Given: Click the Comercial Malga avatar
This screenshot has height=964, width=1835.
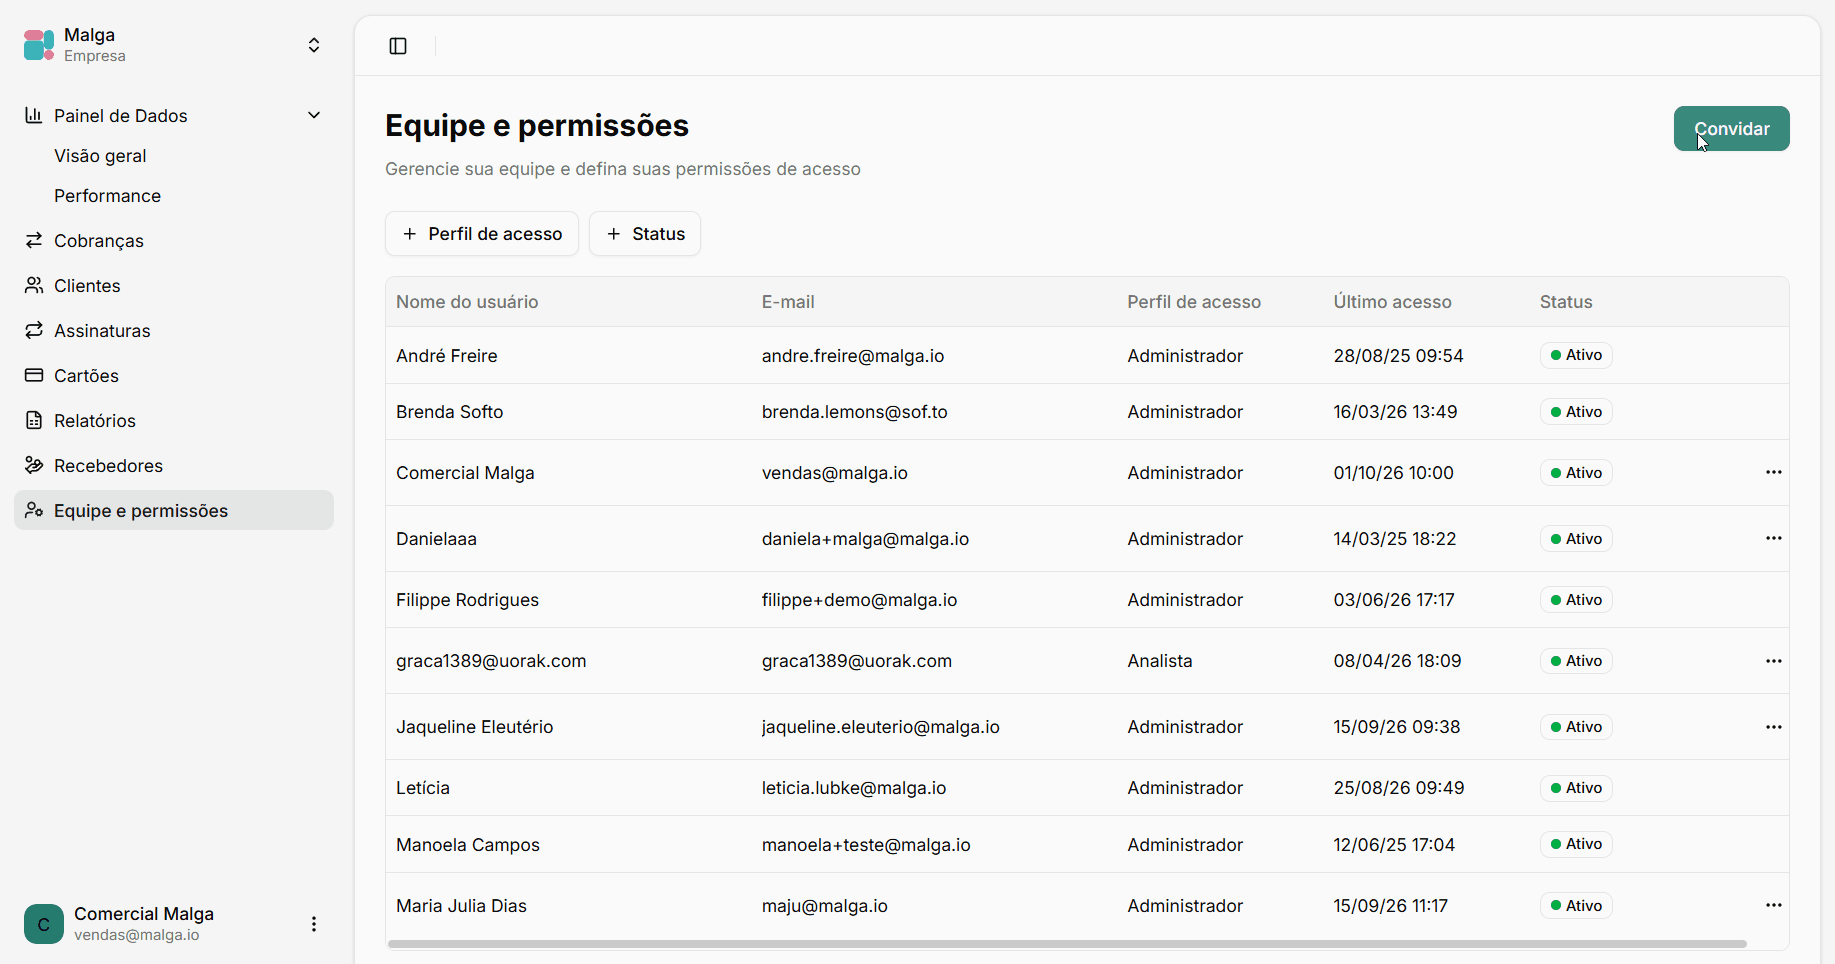Looking at the screenshot, I should click(x=44, y=924).
